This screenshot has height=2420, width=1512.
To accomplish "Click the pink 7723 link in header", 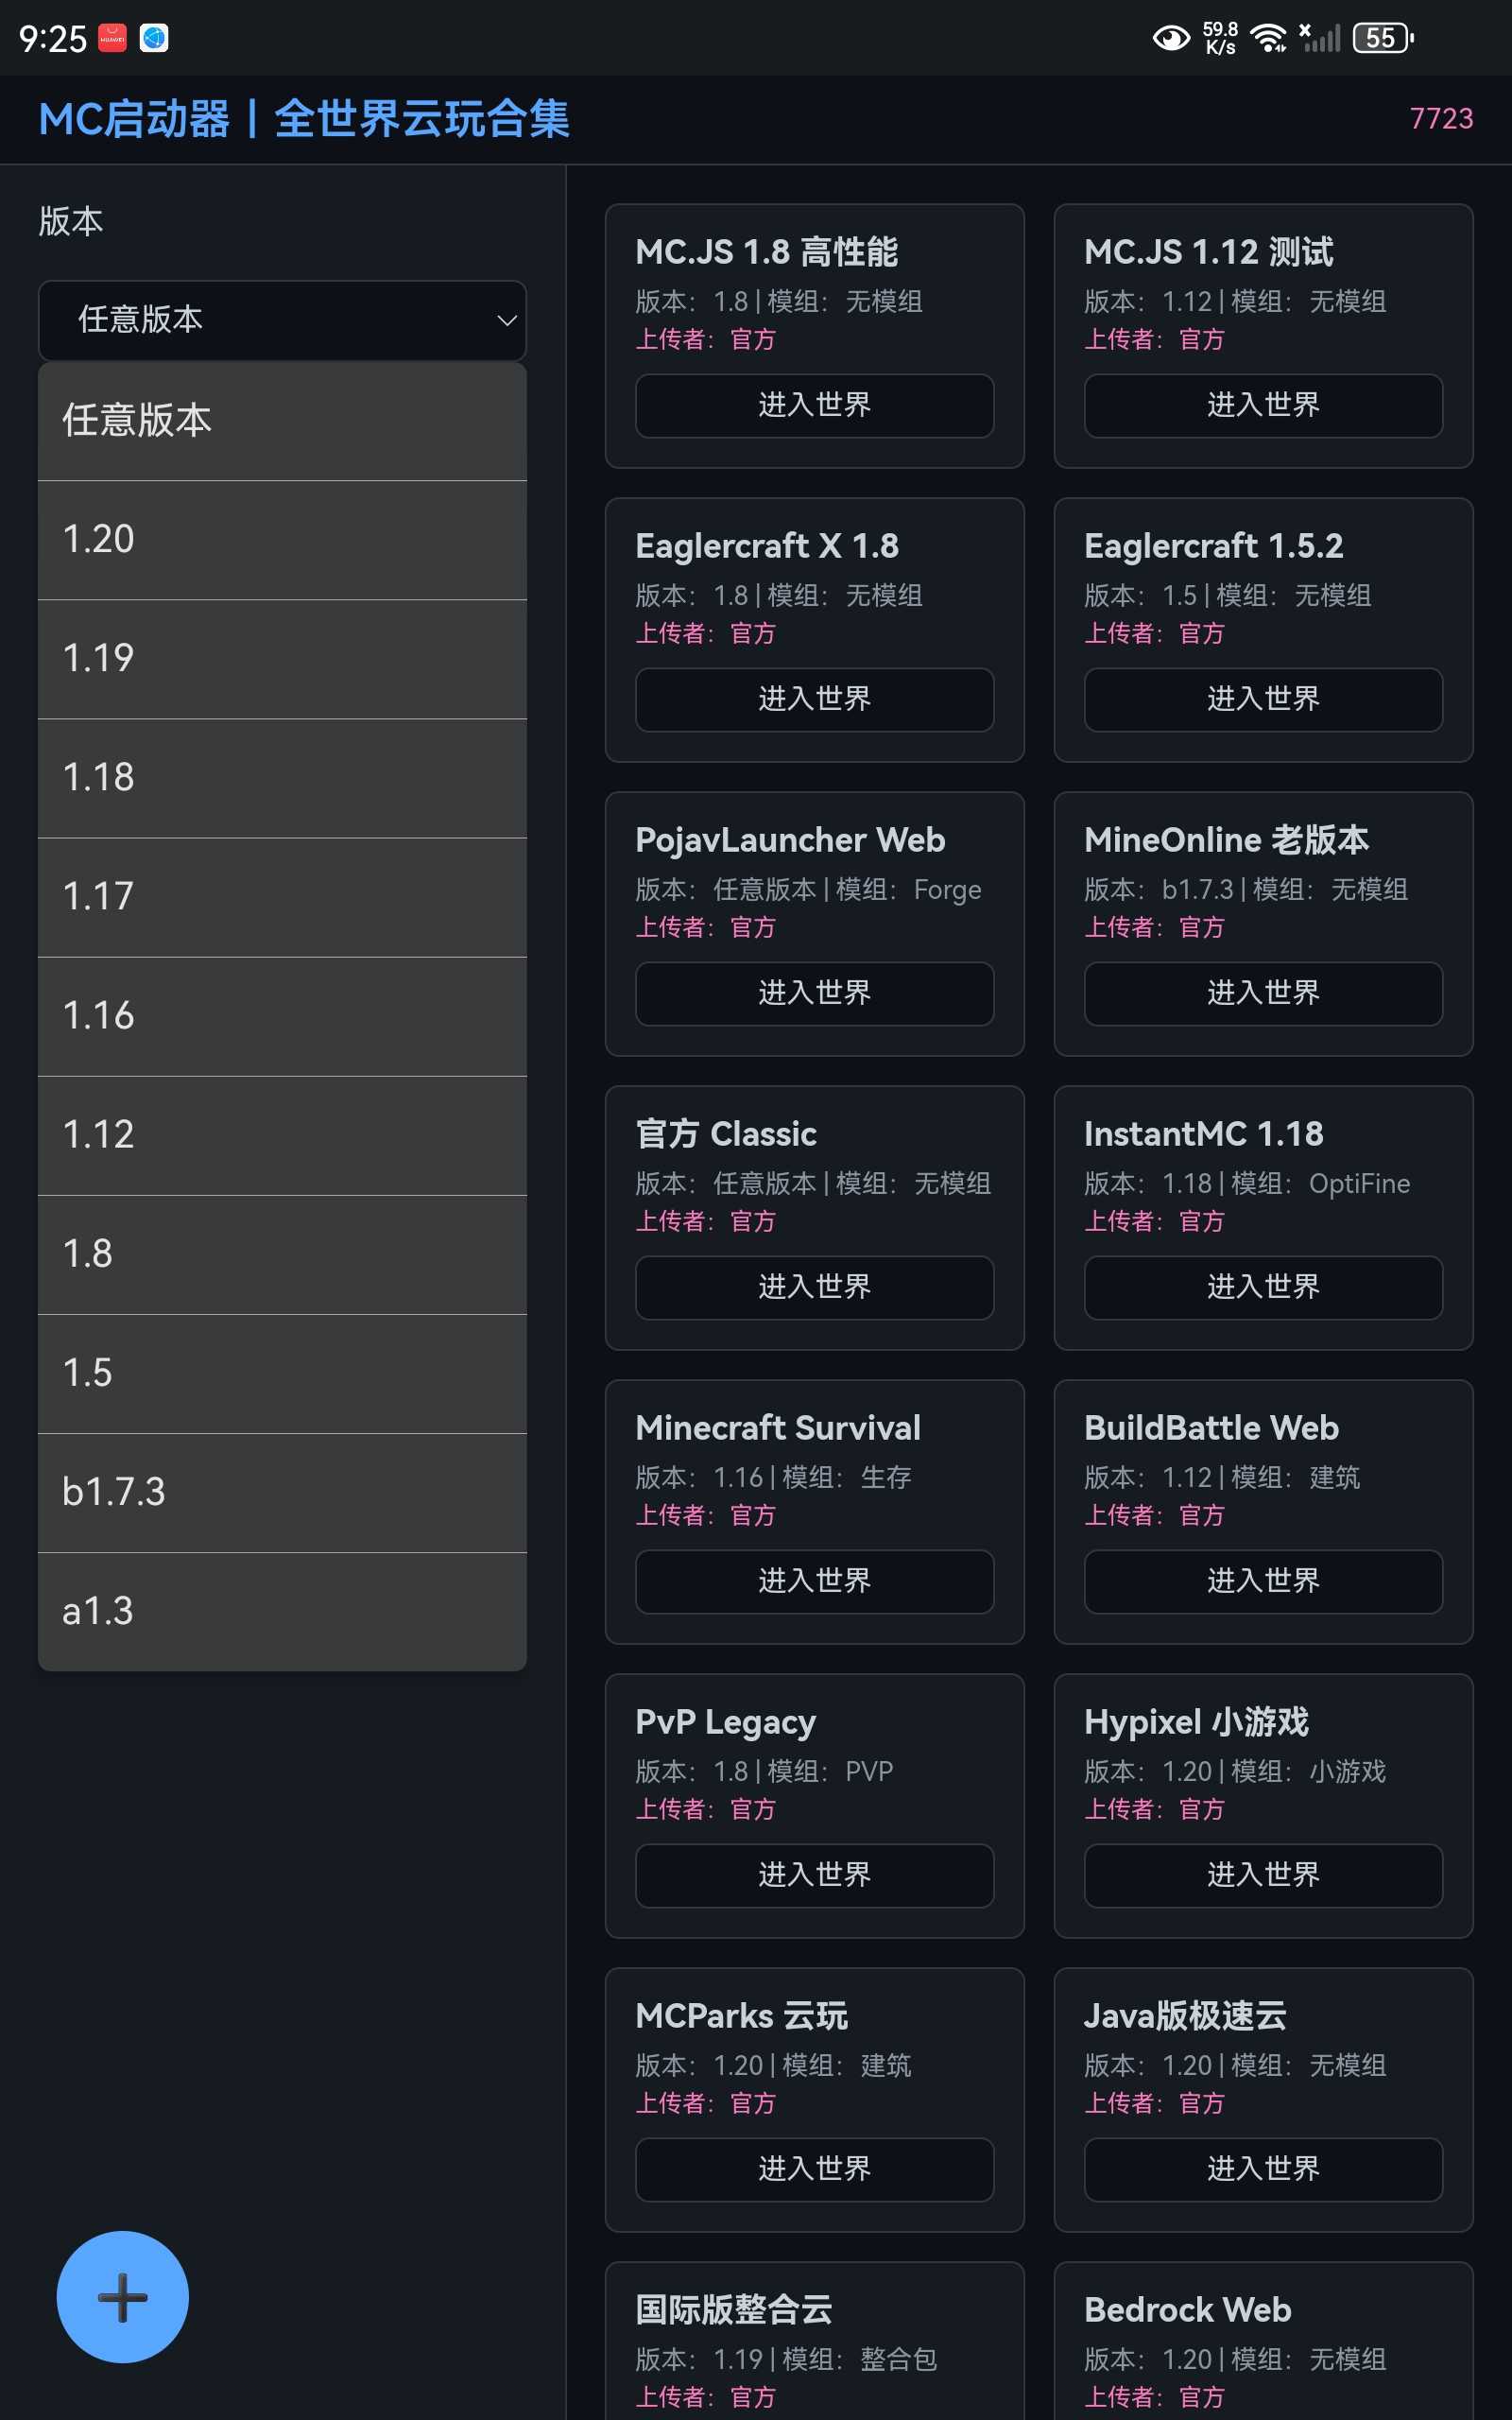I will pyautogui.click(x=1440, y=119).
